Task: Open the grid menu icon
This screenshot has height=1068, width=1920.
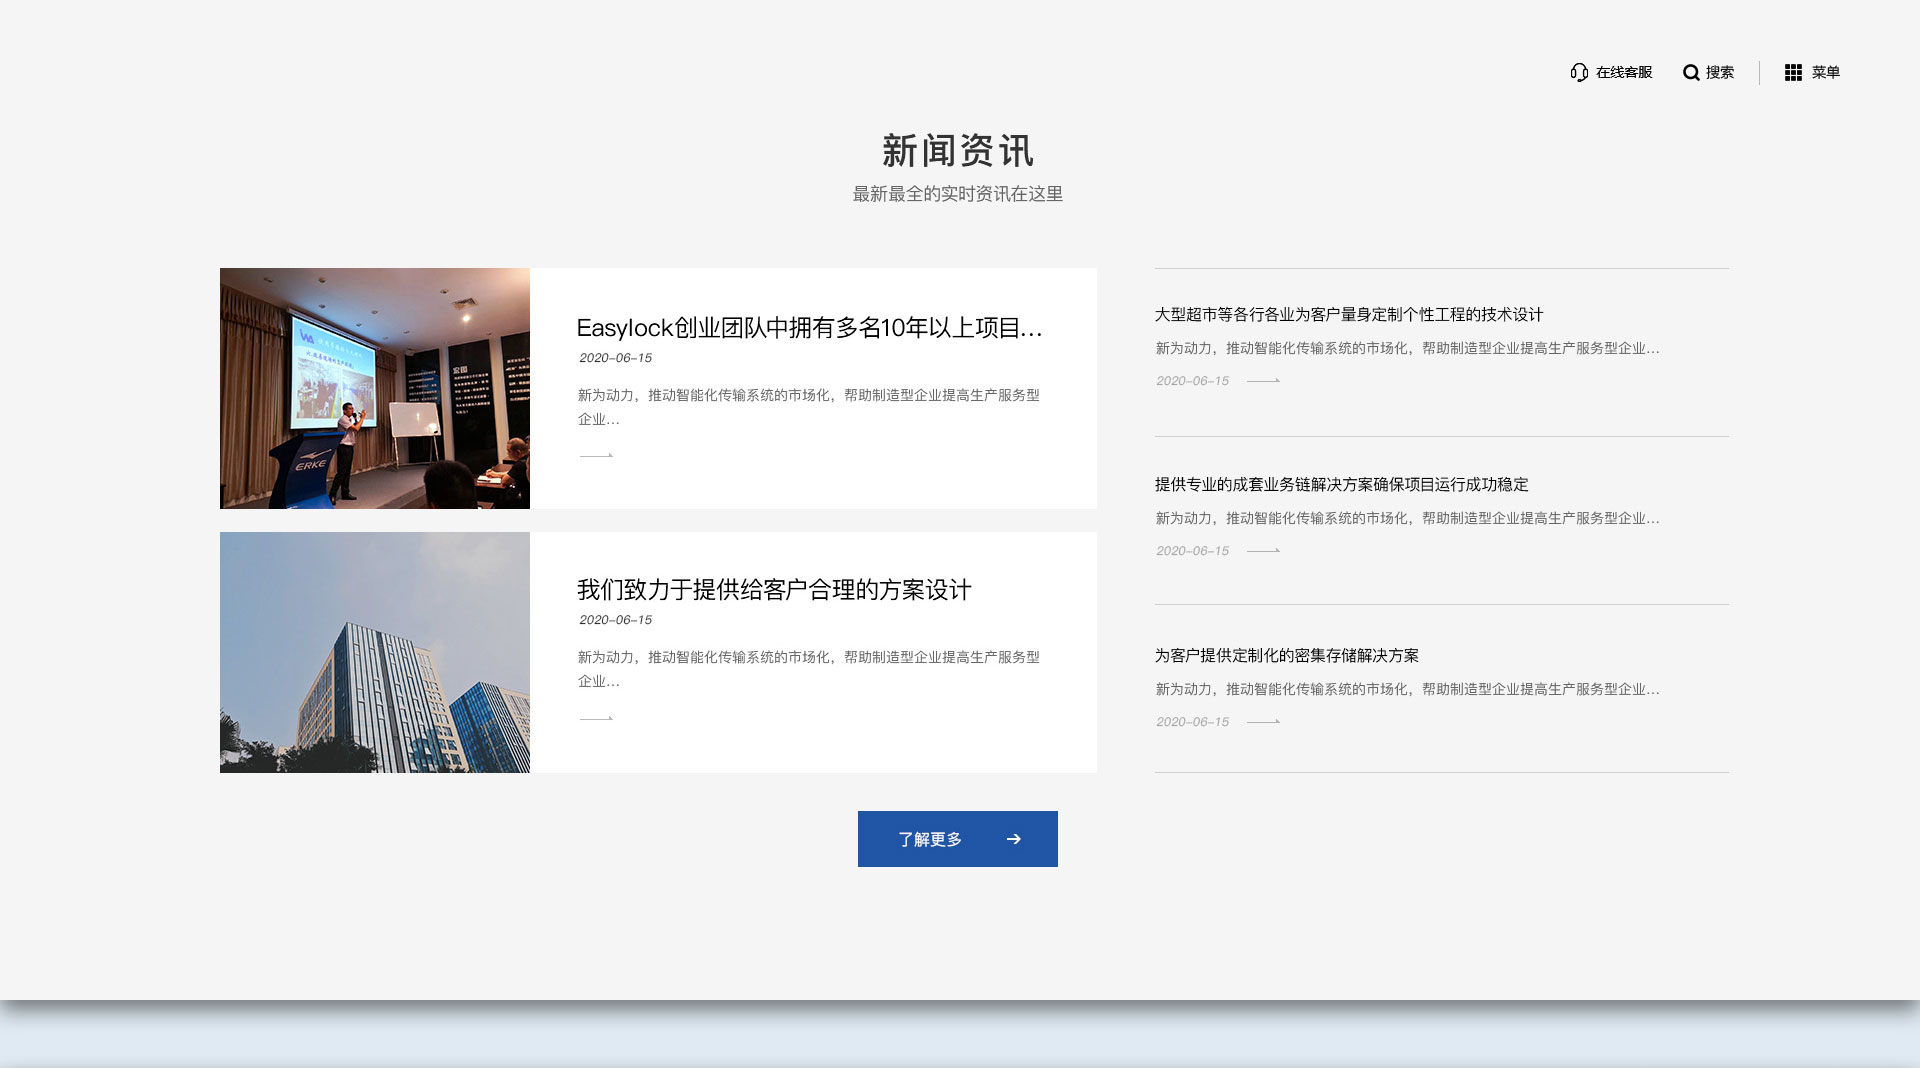Action: click(x=1793, y=72)
